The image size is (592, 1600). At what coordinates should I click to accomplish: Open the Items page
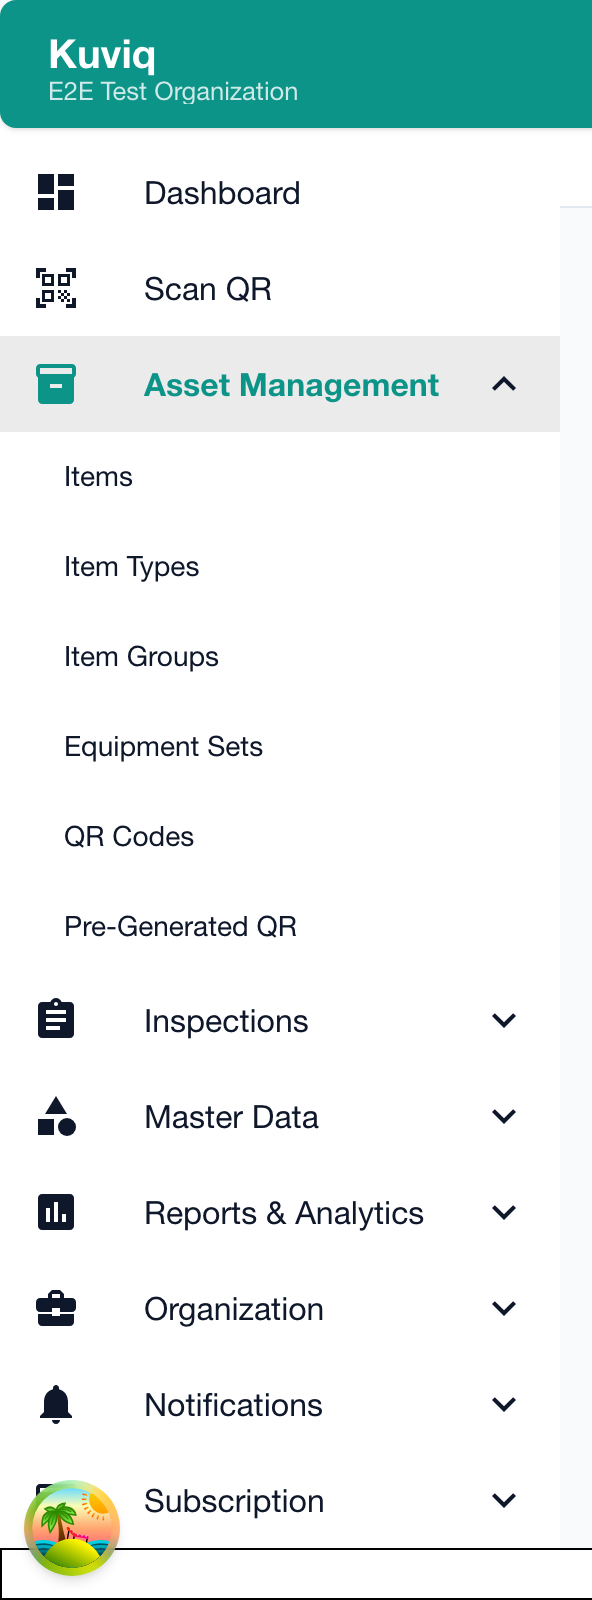pyautogui.click(x=98, y=476)
